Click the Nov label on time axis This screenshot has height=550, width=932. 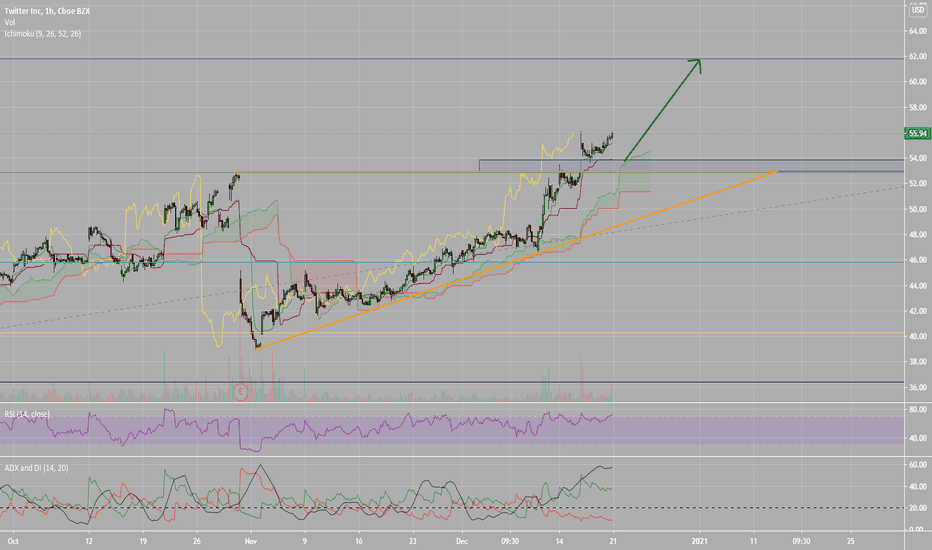[251, 541]
